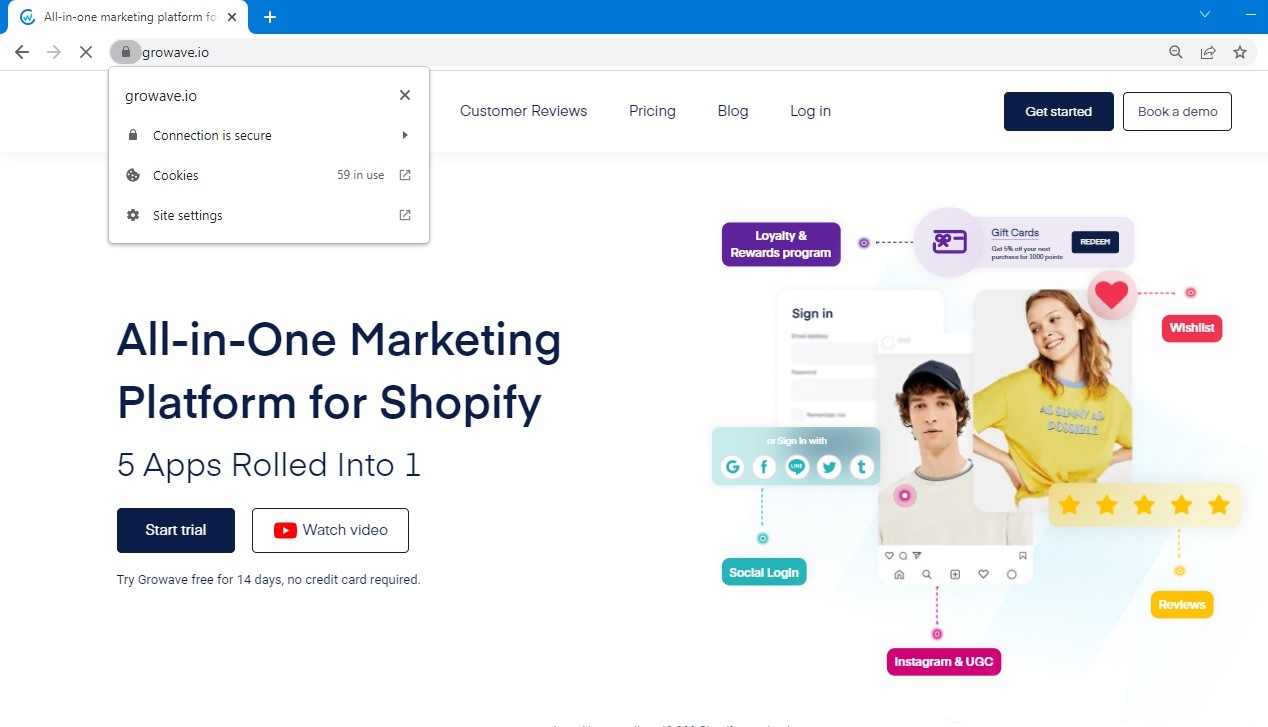1268x727 pixels.
Task: Close the site info popup
Action: 405,95
